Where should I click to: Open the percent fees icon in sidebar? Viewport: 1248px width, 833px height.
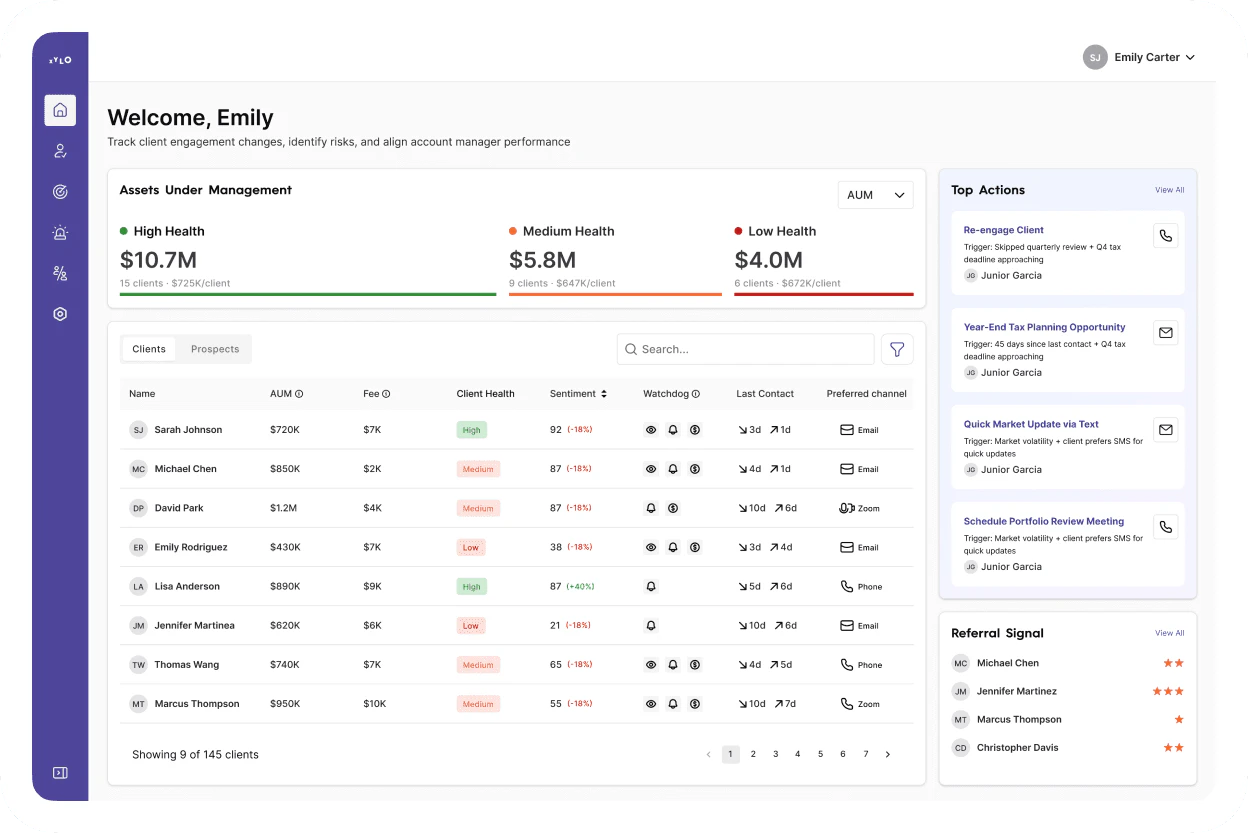[60, 273]
